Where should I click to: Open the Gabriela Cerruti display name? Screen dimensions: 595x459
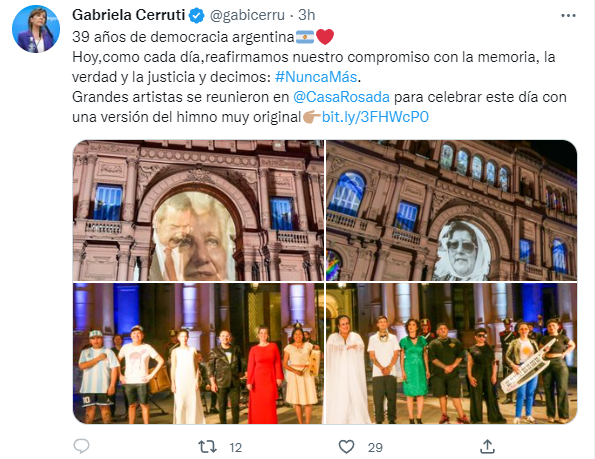point(128,15)
